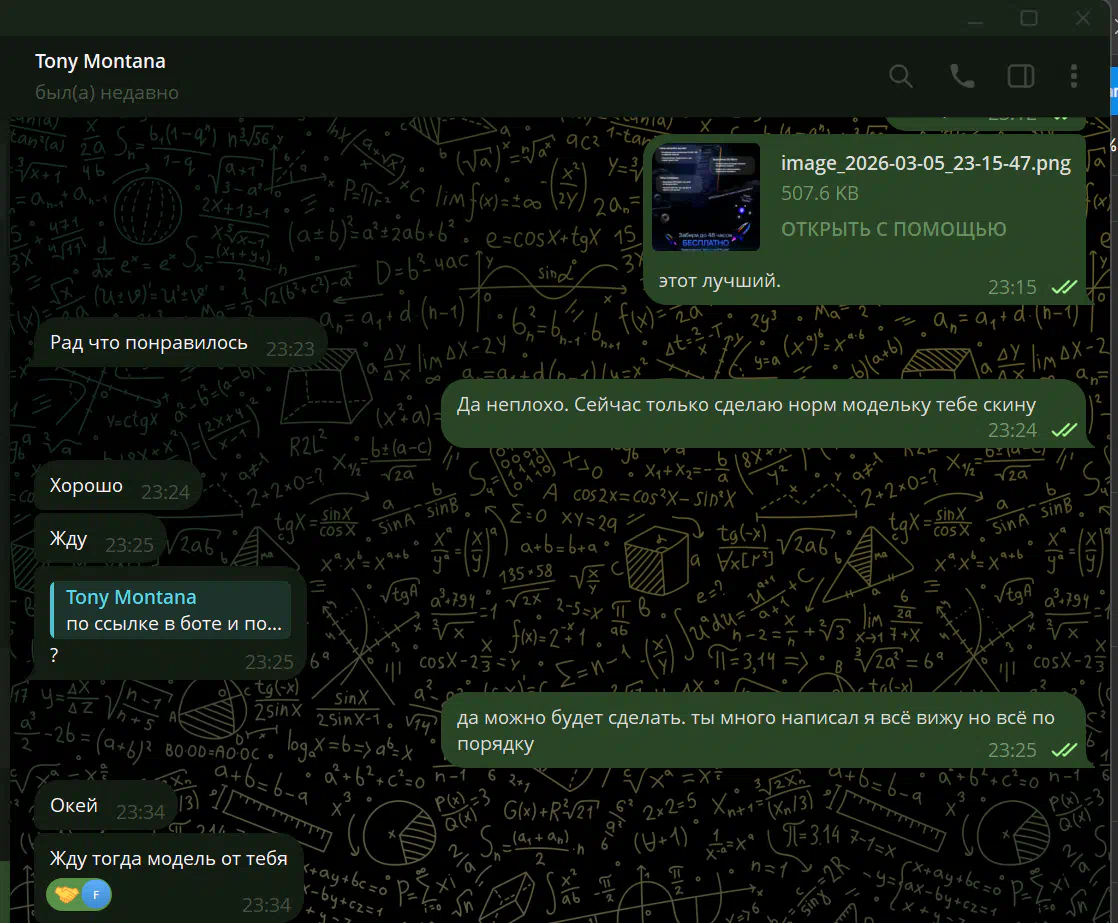Click the 'Хорошо' message bubble
This screenshot has width=1118, height=923.
pos(88,486)
